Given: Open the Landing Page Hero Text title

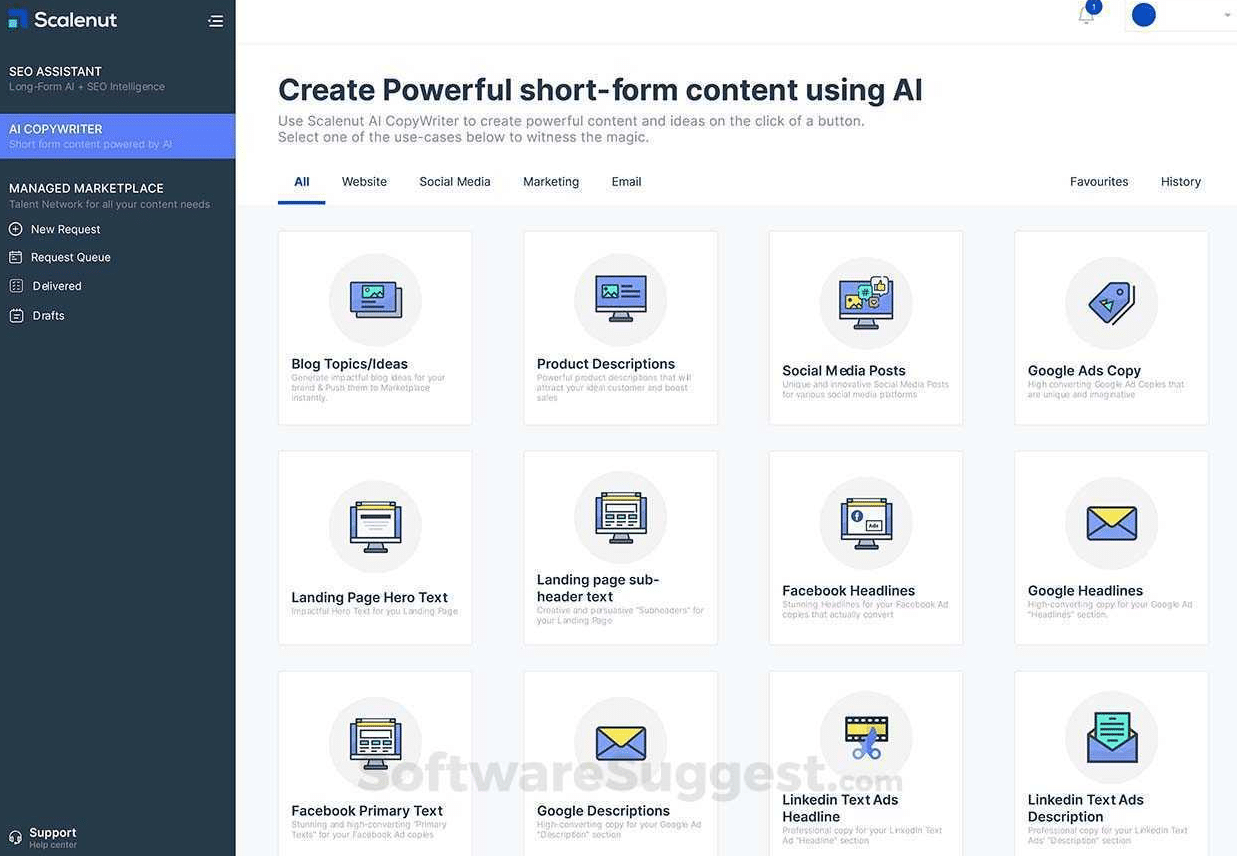Looking at the screenshot, I should 370,598.
